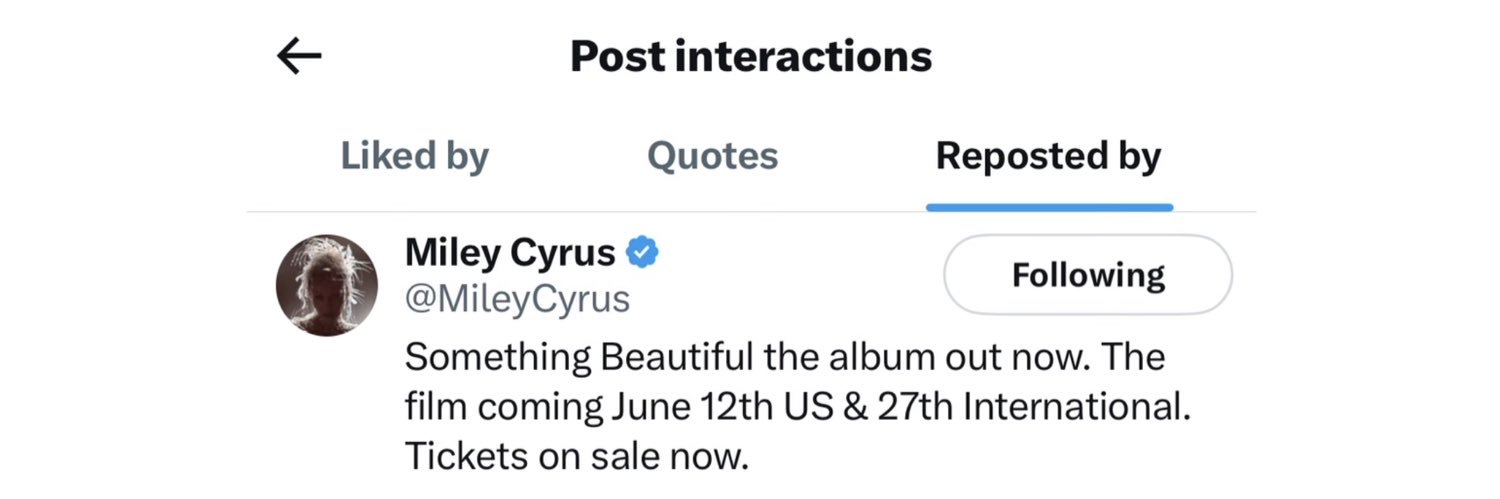Click the blue underline beneath Reposted by
1500x499 pixels.
pos(1049,207)
